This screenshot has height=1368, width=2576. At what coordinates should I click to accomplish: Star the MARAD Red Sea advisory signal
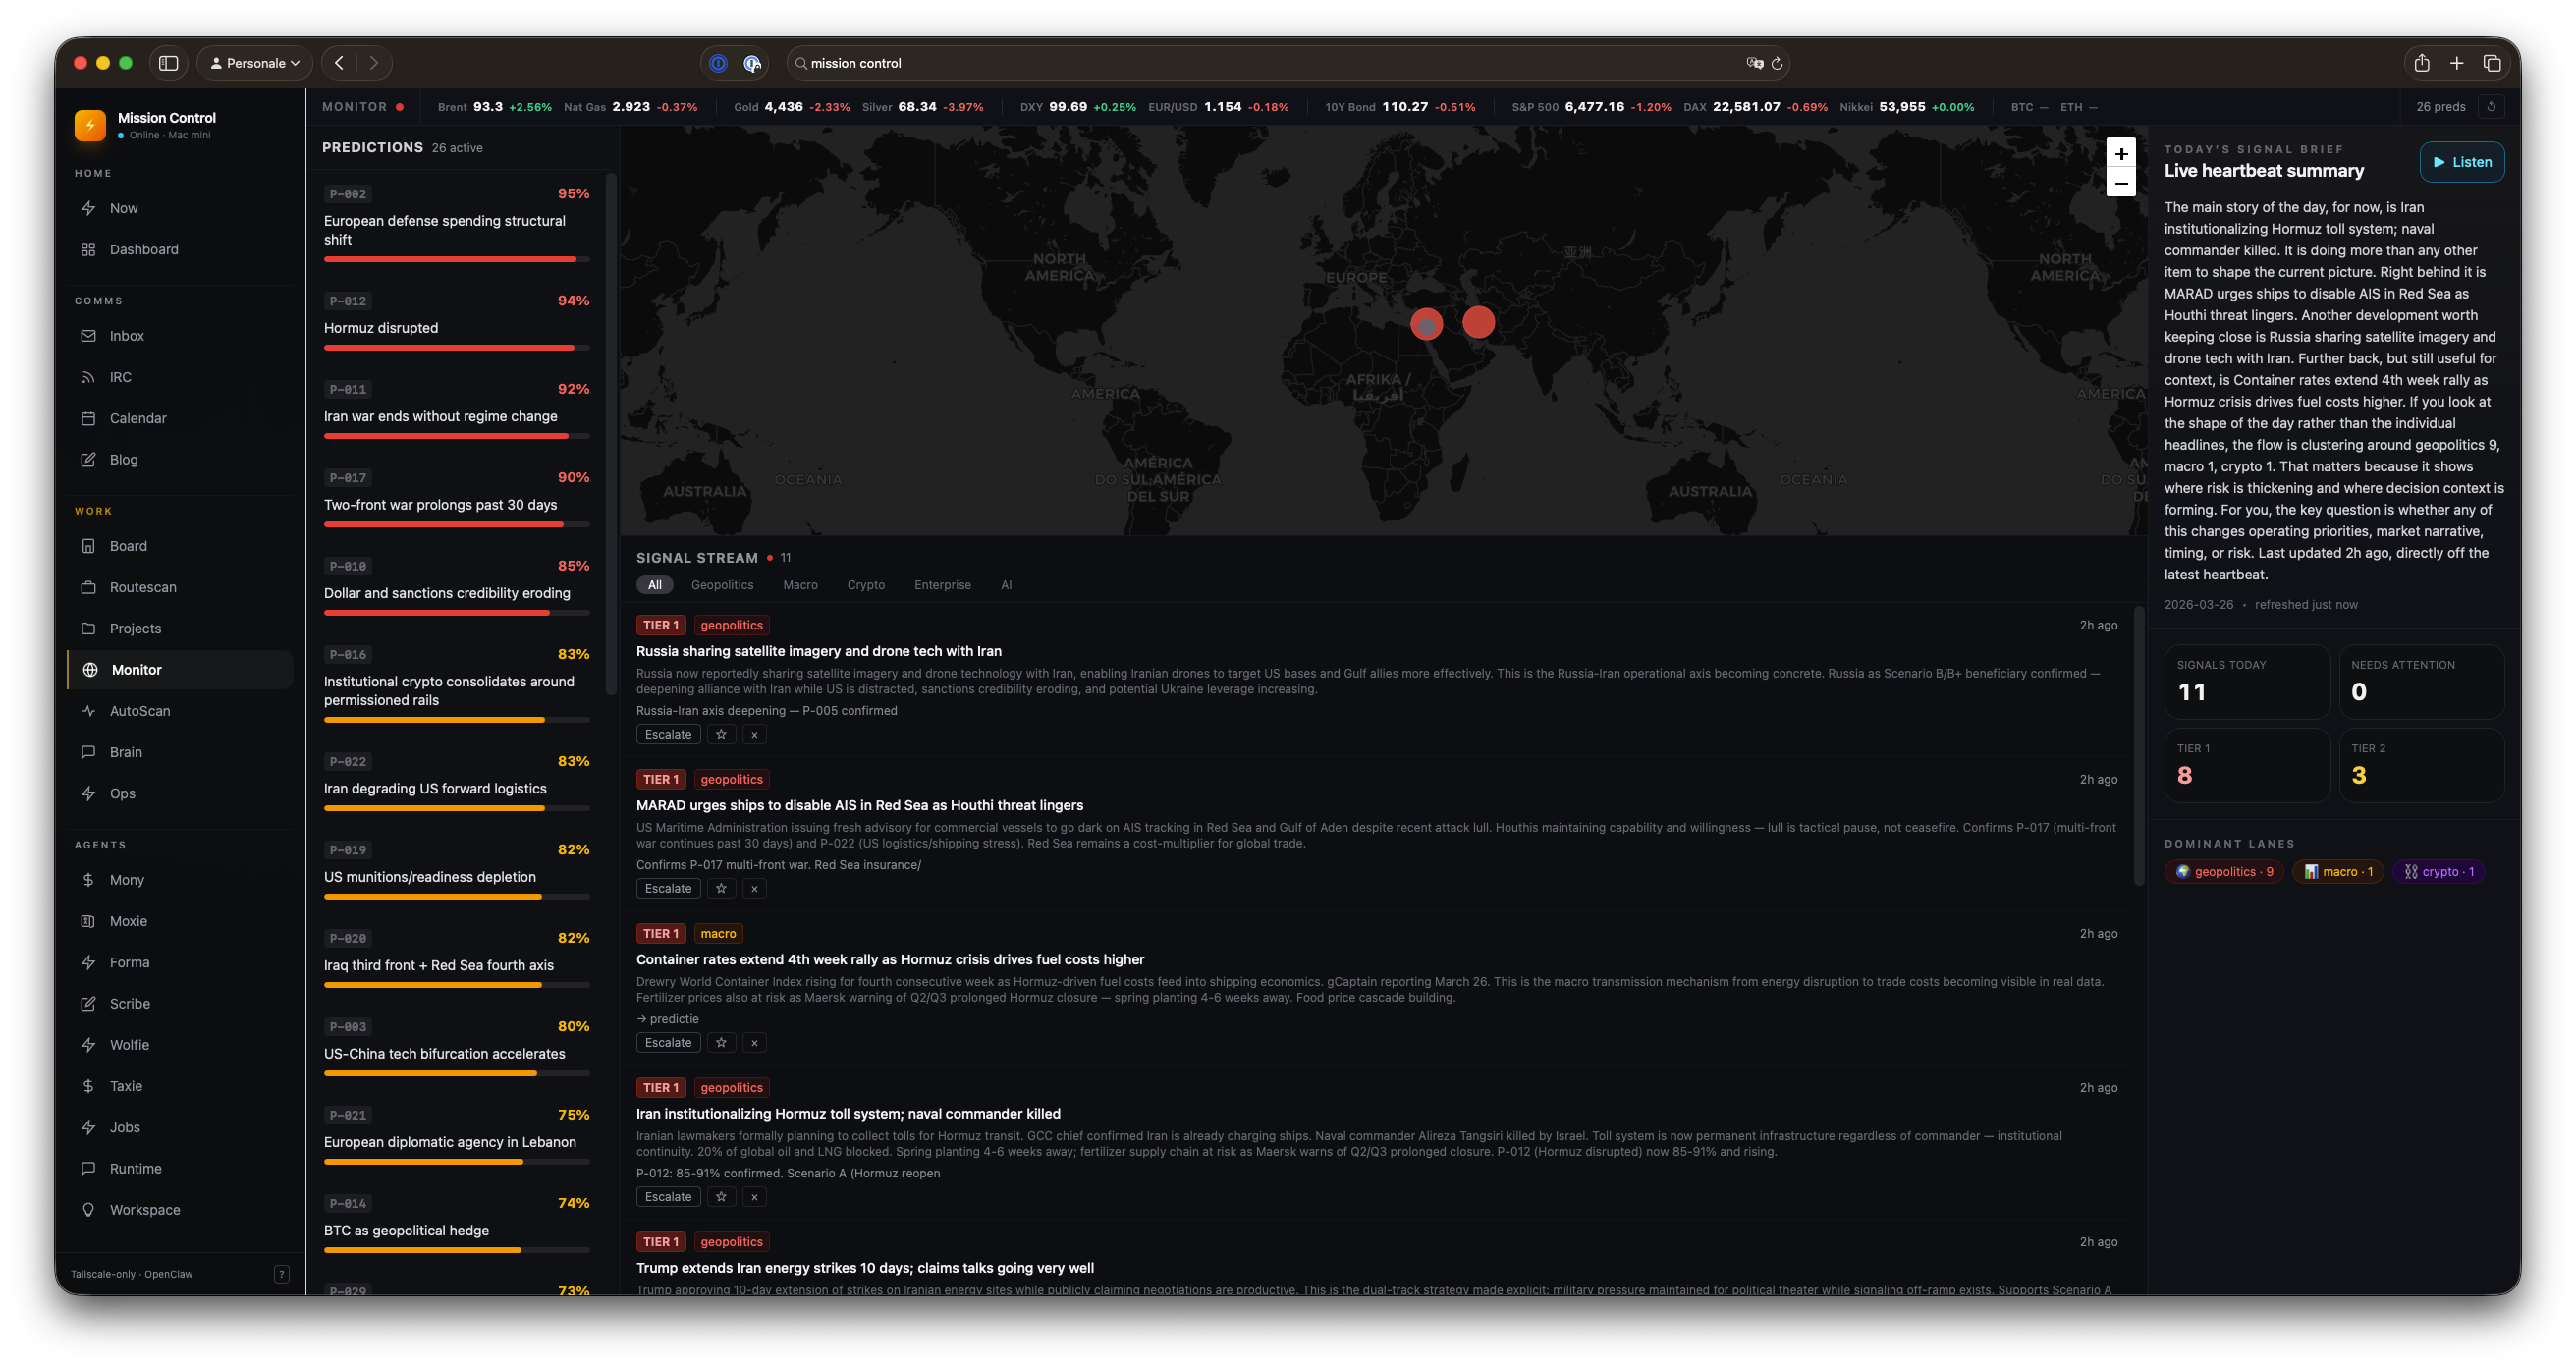pos(720,888)
